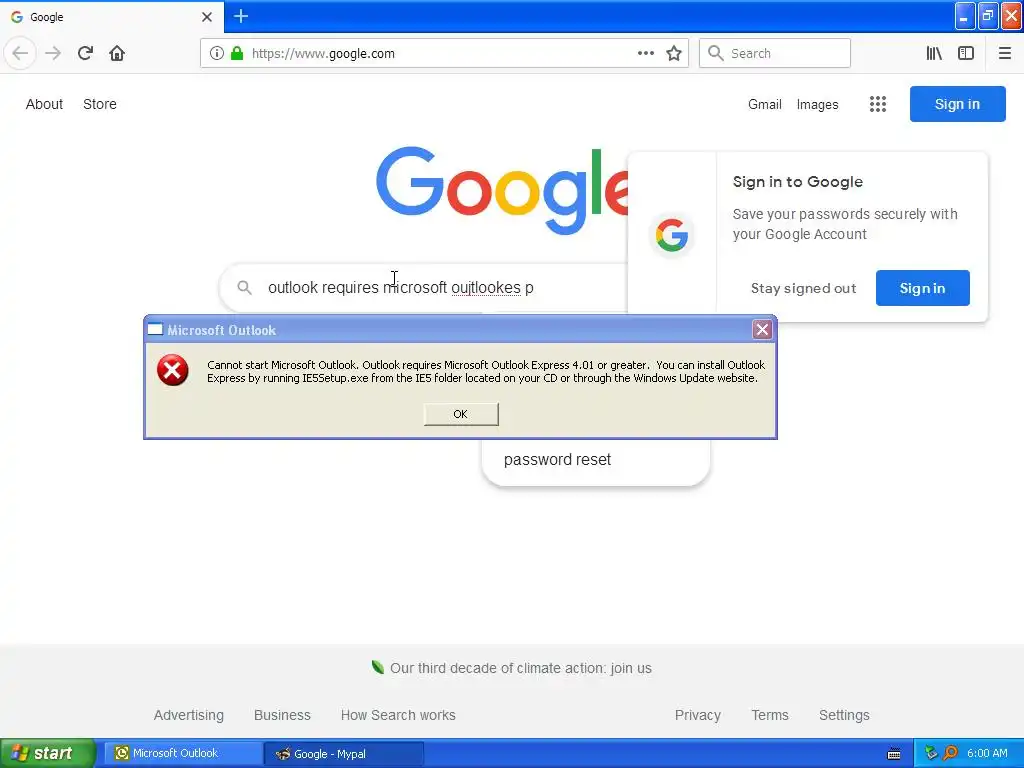Bookmark this page with the star

[674, 53]
